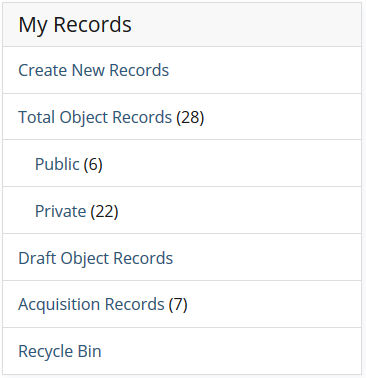Click the My Records panel header
Screen dimensions: 366x378
(182, 25)
